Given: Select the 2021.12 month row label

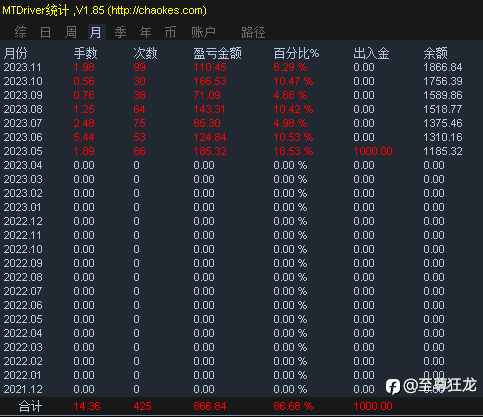Looking at the screenshot, I should click(23, 389).
